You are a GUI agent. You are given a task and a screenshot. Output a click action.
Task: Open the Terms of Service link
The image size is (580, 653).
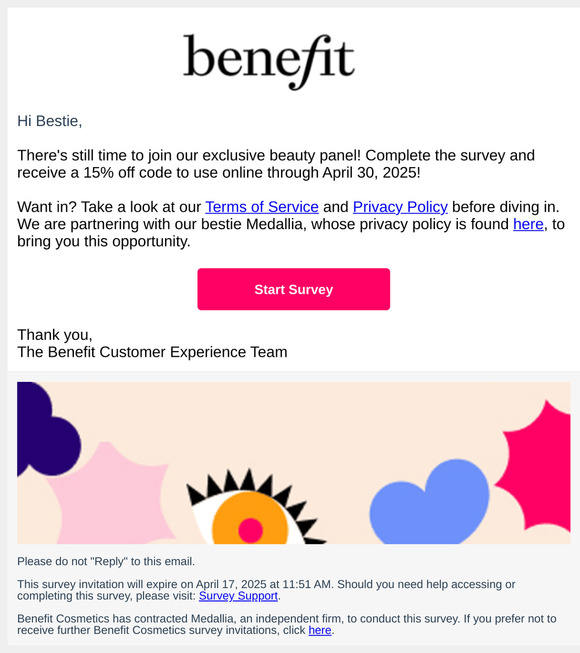[x=262, y=207]
